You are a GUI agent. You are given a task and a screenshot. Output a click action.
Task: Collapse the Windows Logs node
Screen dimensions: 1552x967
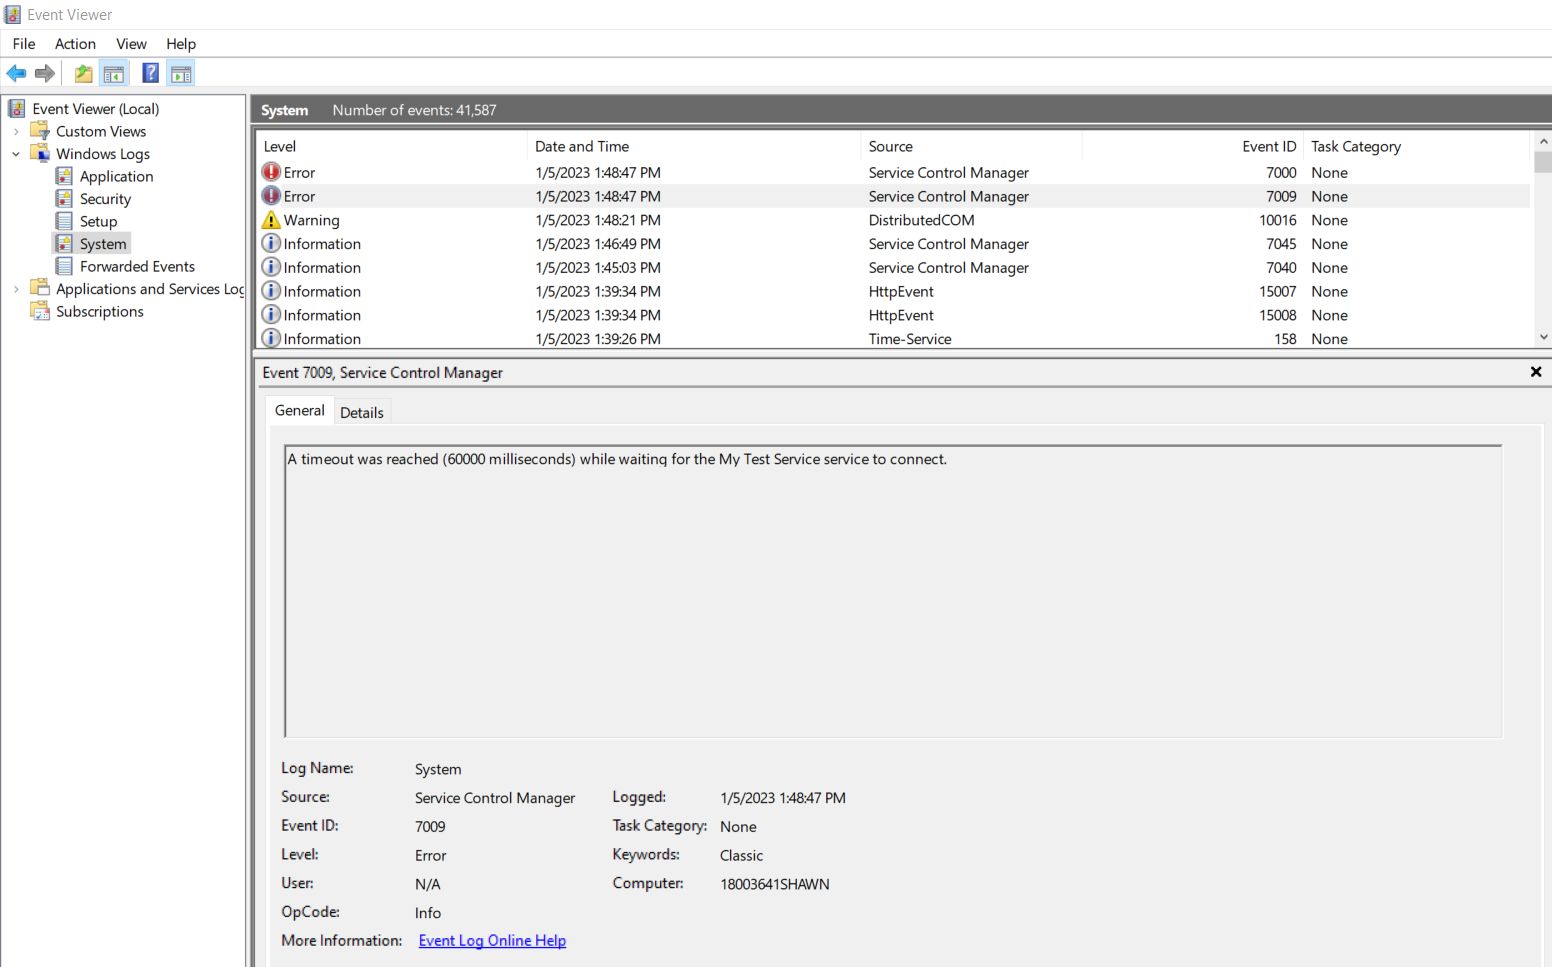(x=16, y=154)
